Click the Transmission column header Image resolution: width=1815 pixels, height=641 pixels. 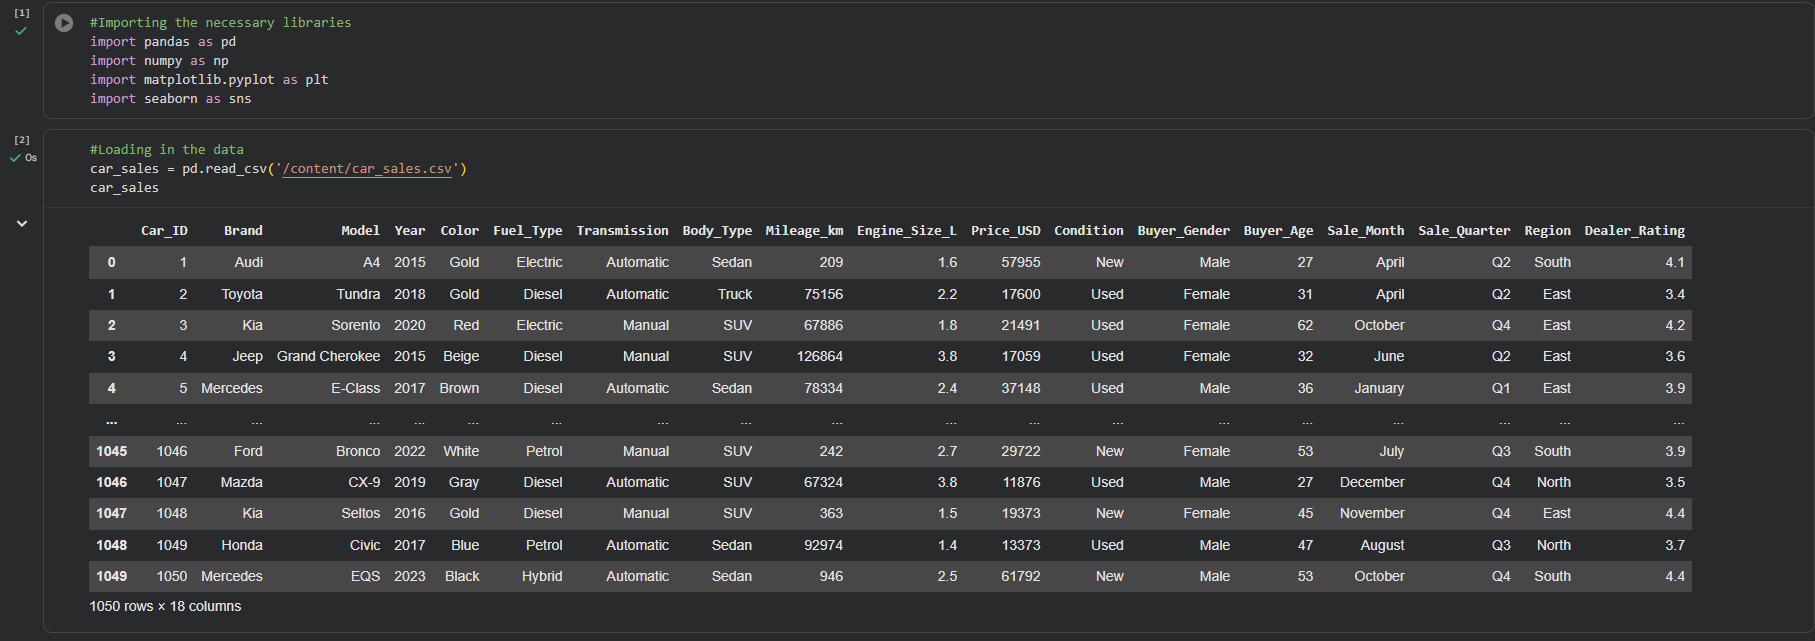click(623, 231)
